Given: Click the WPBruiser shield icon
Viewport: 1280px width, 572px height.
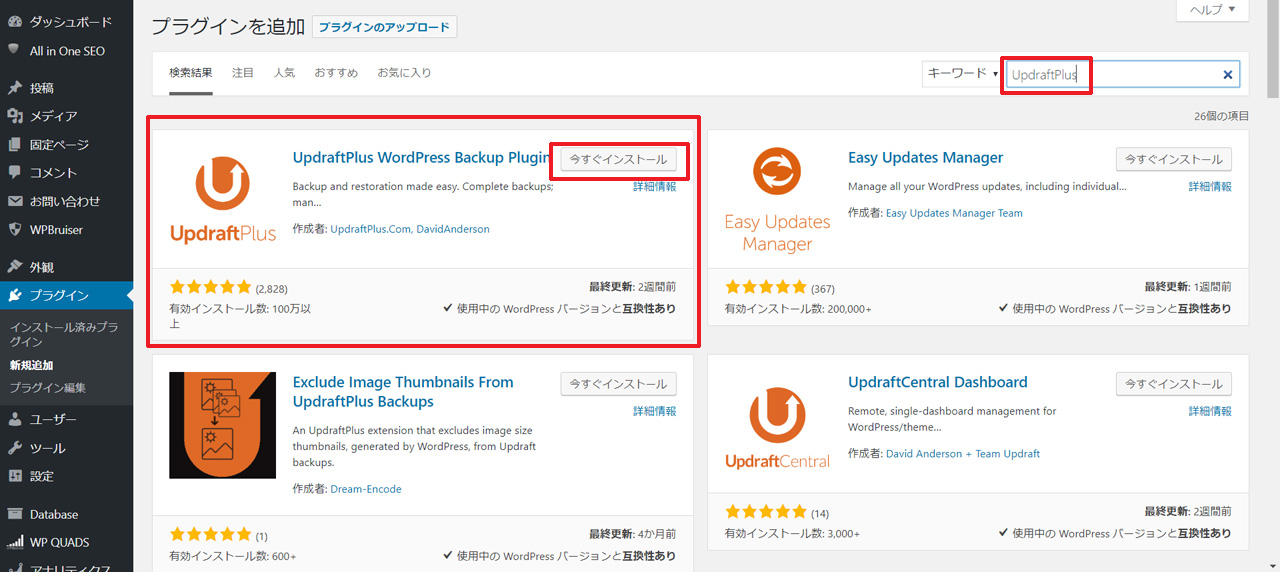Looking at the screenshot, I should coord(15,229).
